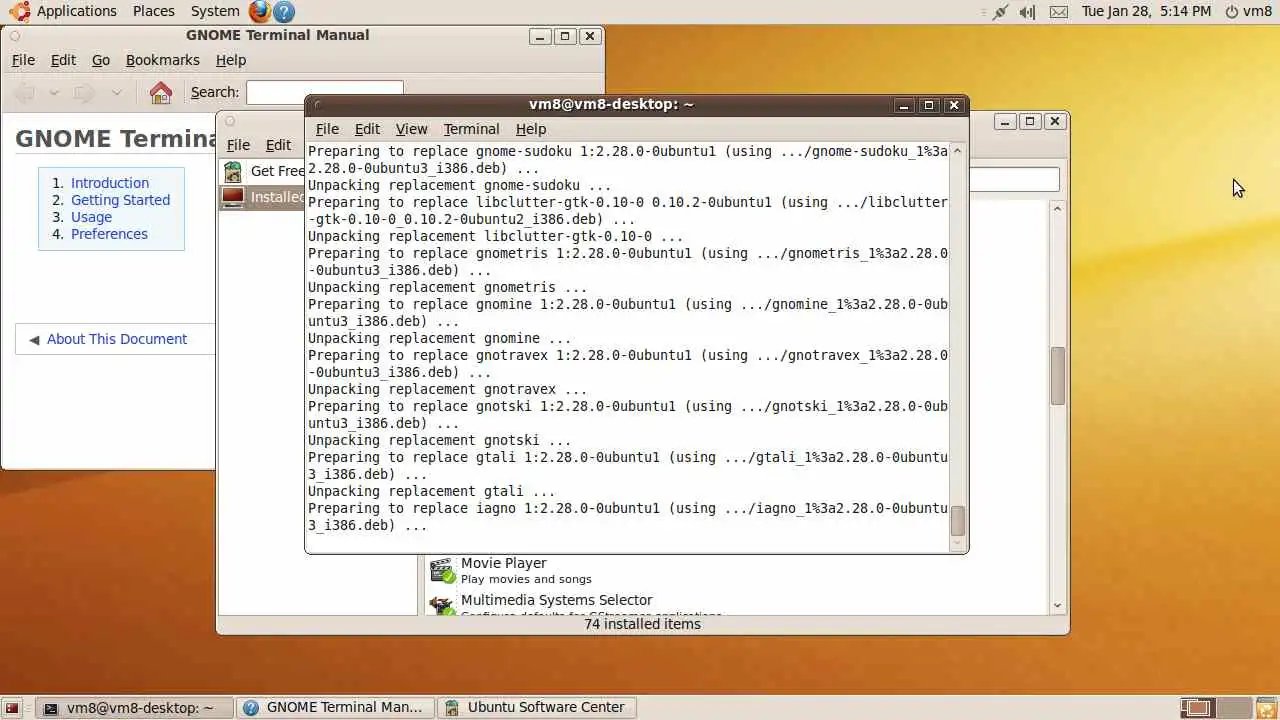
Task: Click the Software Center scrollbar up arrow
Action: (x=1058, y=208)
